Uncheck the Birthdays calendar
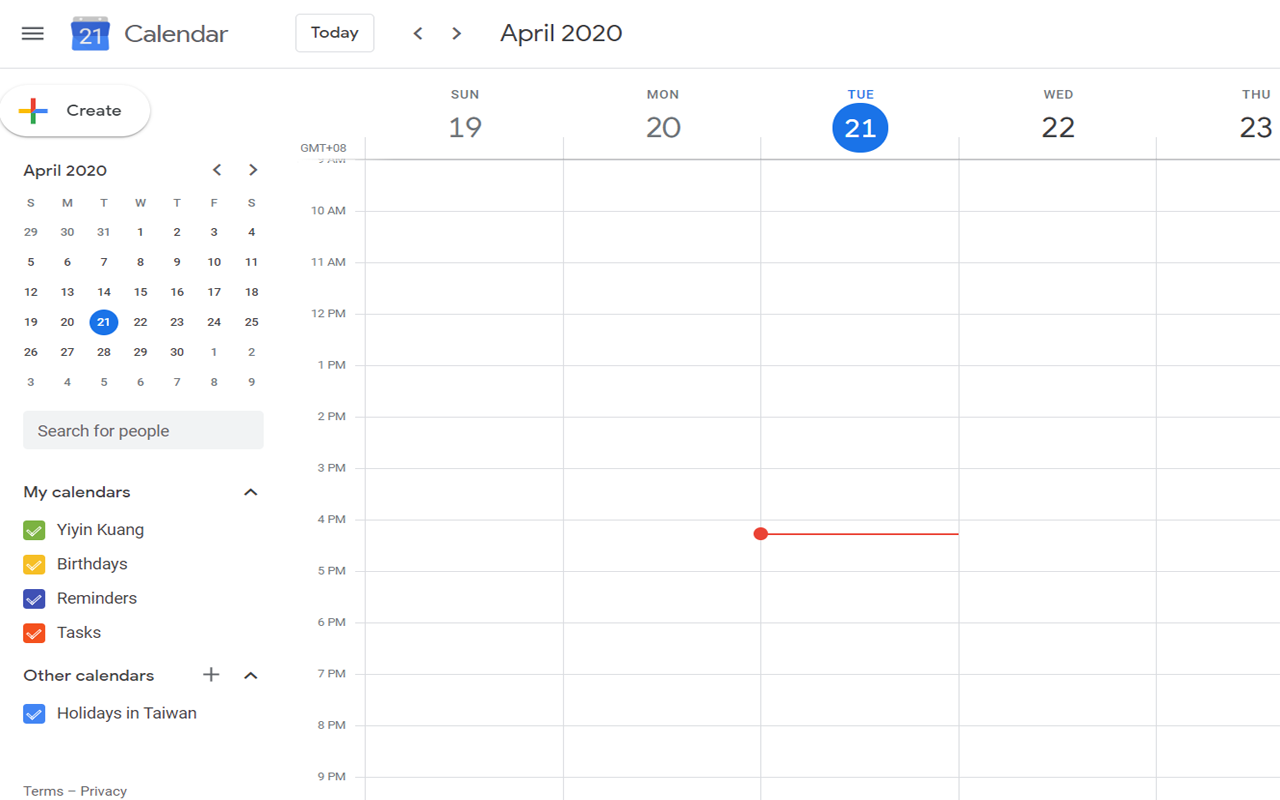The width and height of the screenshot is (1280, 800). (x=33, y=563)
